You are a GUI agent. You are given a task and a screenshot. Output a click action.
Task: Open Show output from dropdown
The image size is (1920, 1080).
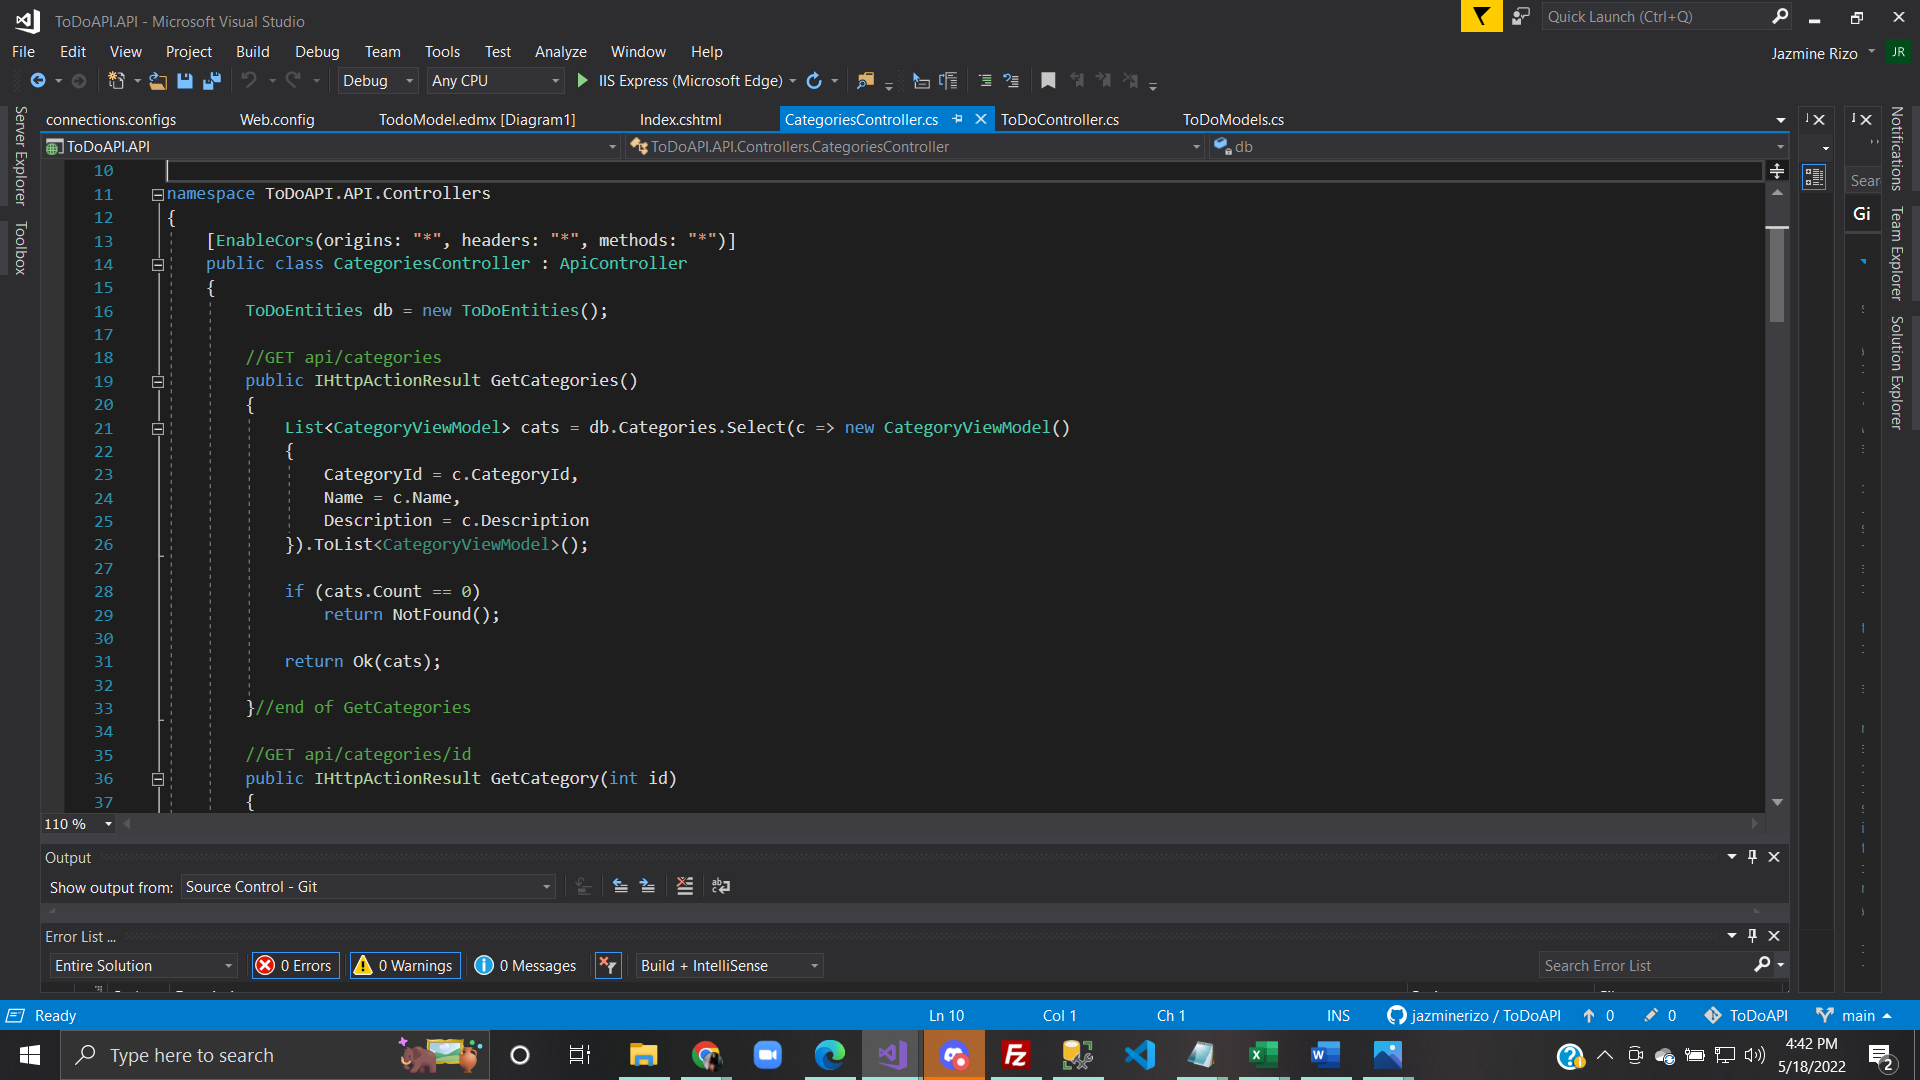coord(546,887)
